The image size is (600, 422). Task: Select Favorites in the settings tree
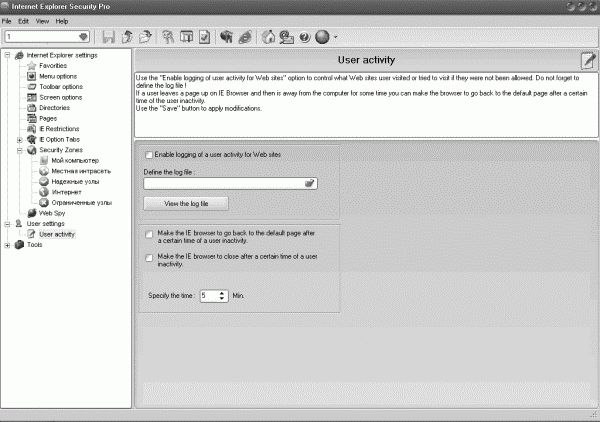[52, 65]
